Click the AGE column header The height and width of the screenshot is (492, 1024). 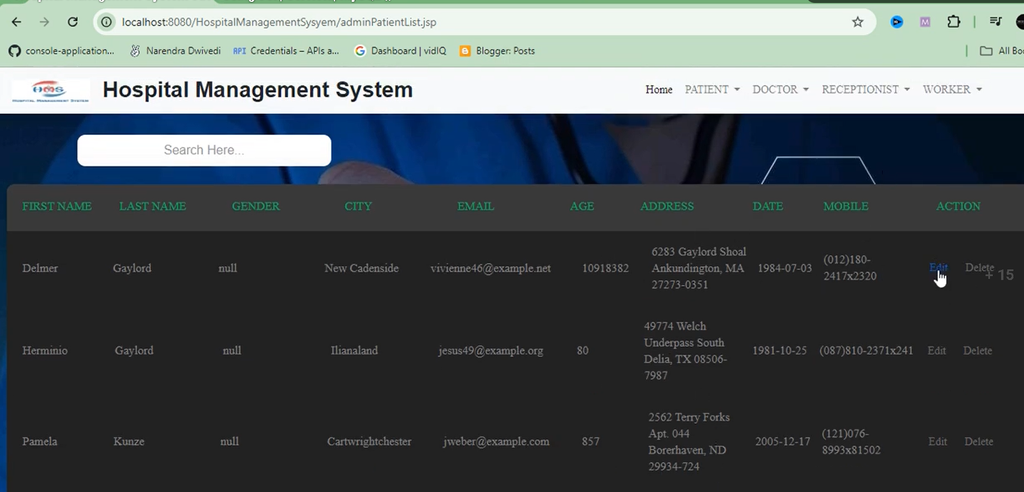click(x=582, y=206)
